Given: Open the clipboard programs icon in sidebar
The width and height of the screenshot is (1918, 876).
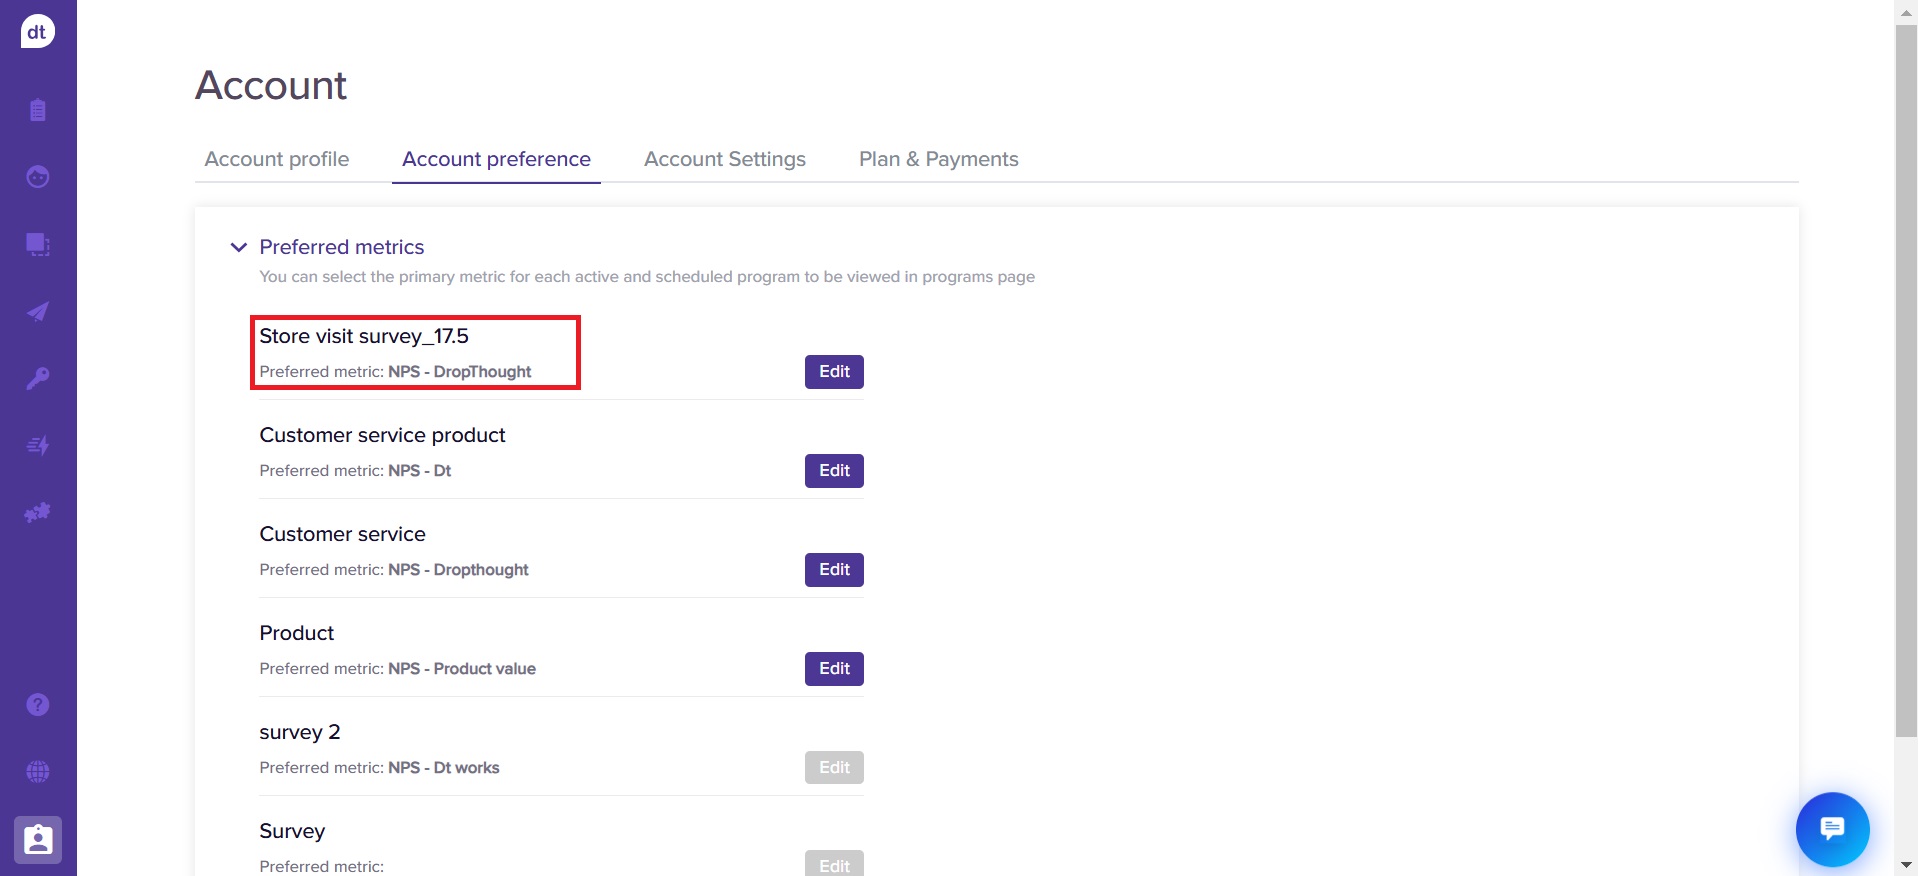Looking at the screenshot, I should coord(38,110).
